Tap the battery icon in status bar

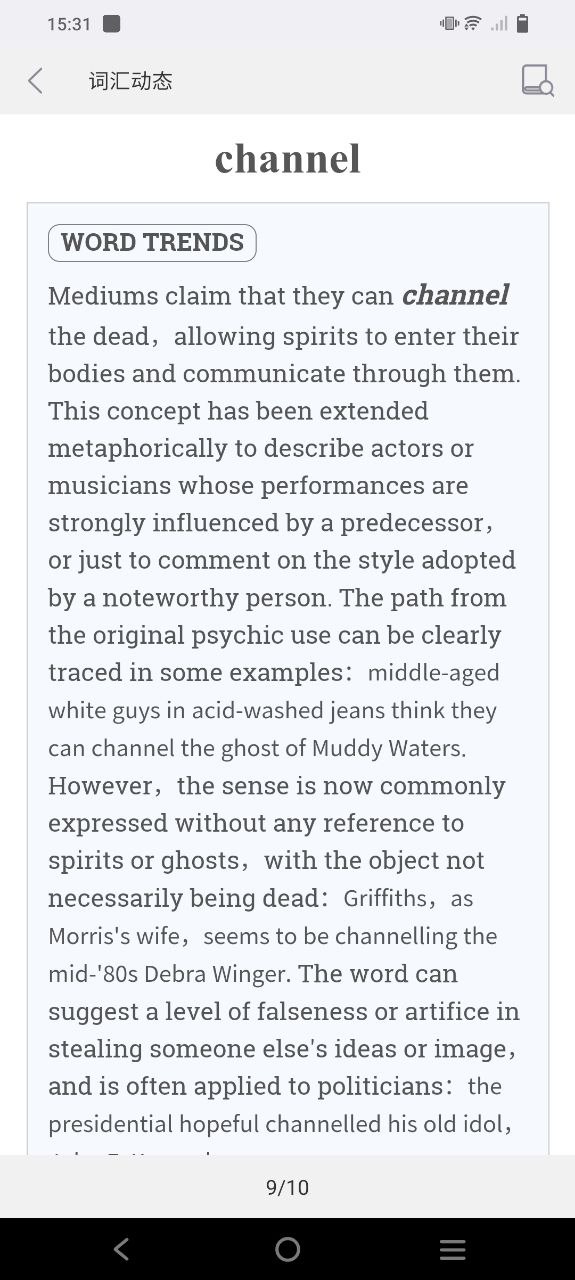522,24
